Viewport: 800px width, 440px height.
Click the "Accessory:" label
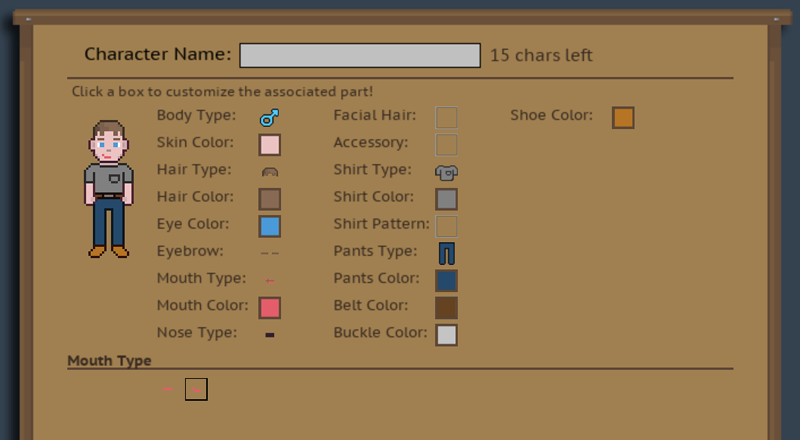click(371, 142)
